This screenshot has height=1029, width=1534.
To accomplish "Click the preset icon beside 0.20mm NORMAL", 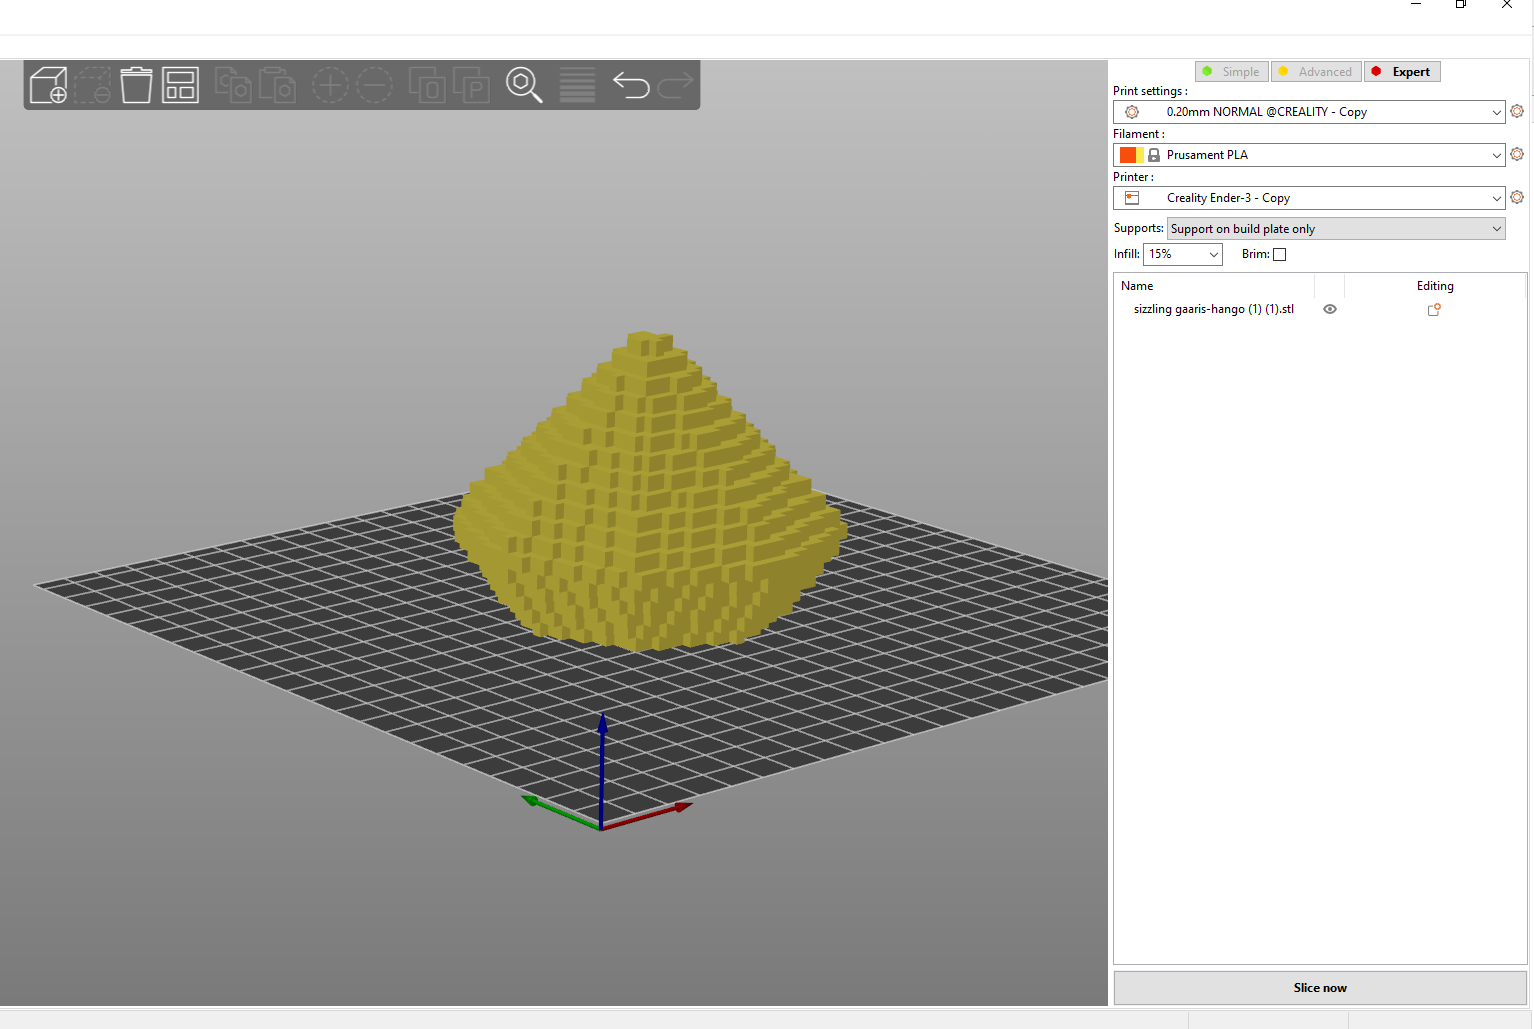I will point(1132,112).
